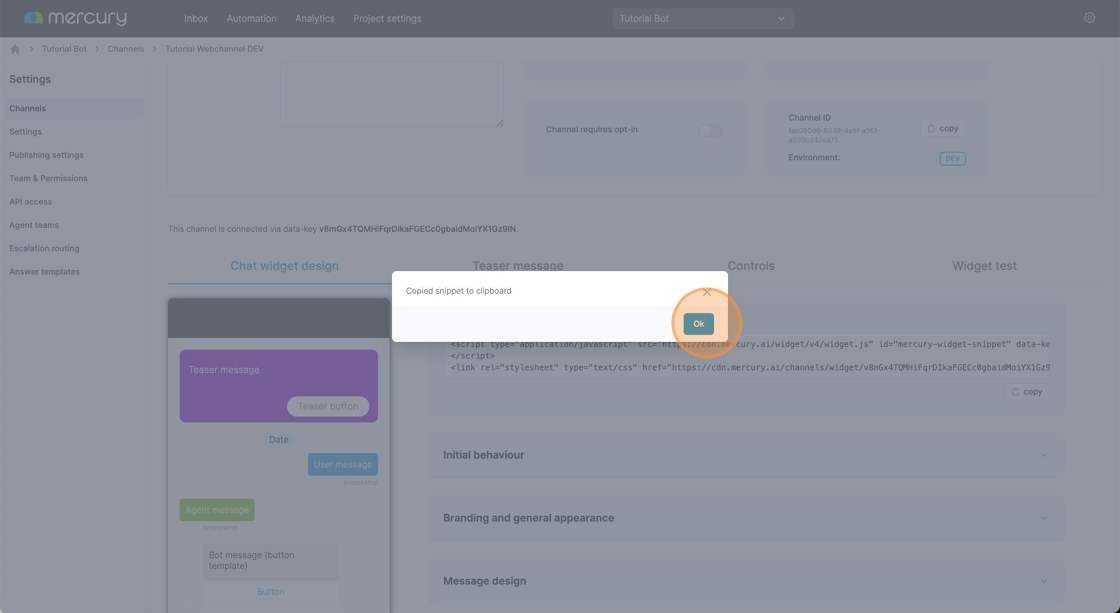Viewport: 1120px width, 613px height.
Task: Expand Branding and general appearance section
Action: click(x=746, y=518)
